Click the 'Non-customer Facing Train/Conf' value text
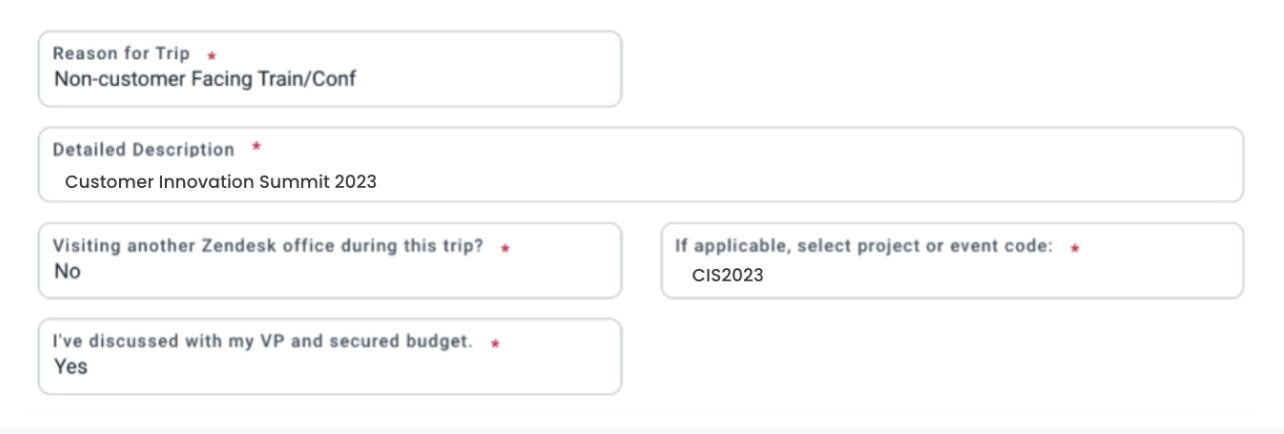 pos(204,79)
